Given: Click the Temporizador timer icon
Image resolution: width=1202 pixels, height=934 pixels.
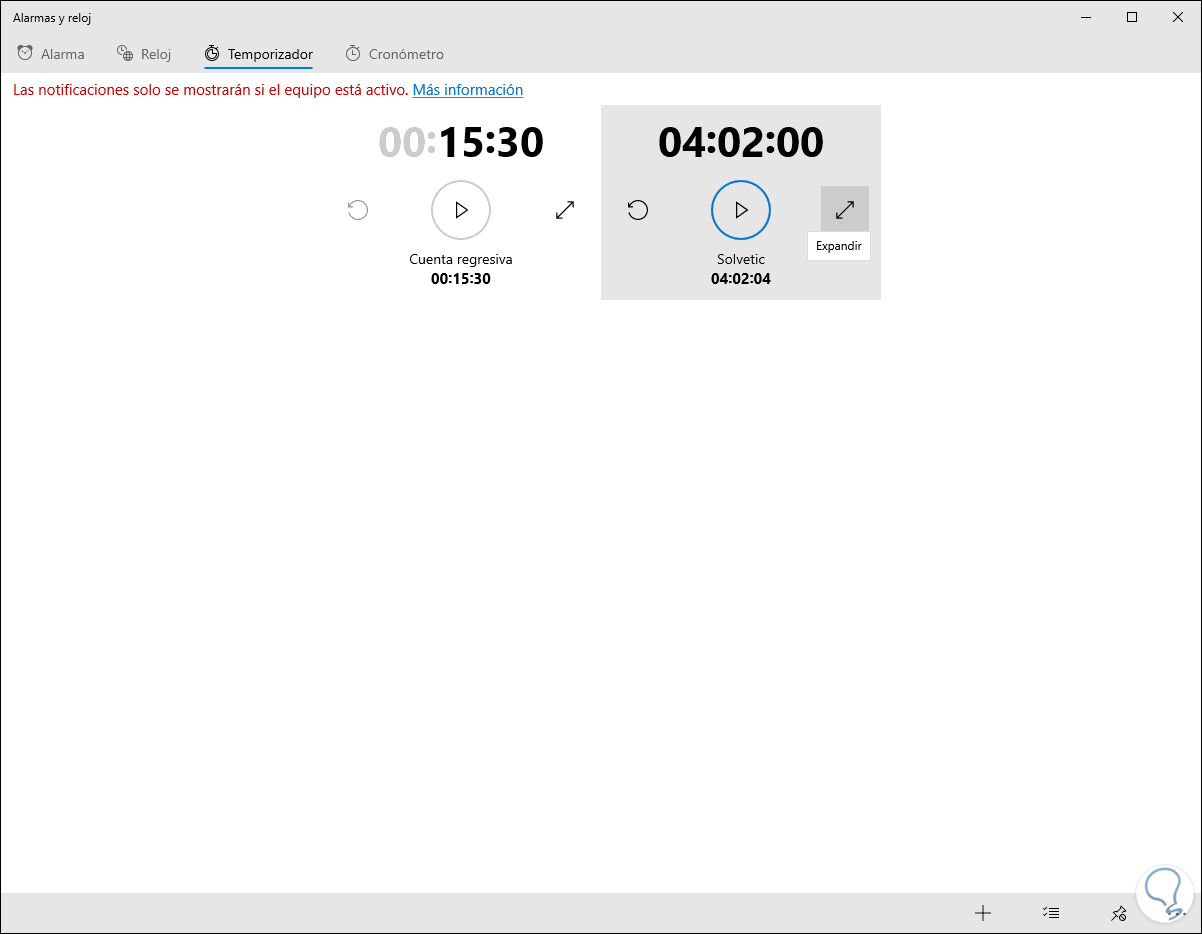Looking at the screenshot, I should (210, 53).
